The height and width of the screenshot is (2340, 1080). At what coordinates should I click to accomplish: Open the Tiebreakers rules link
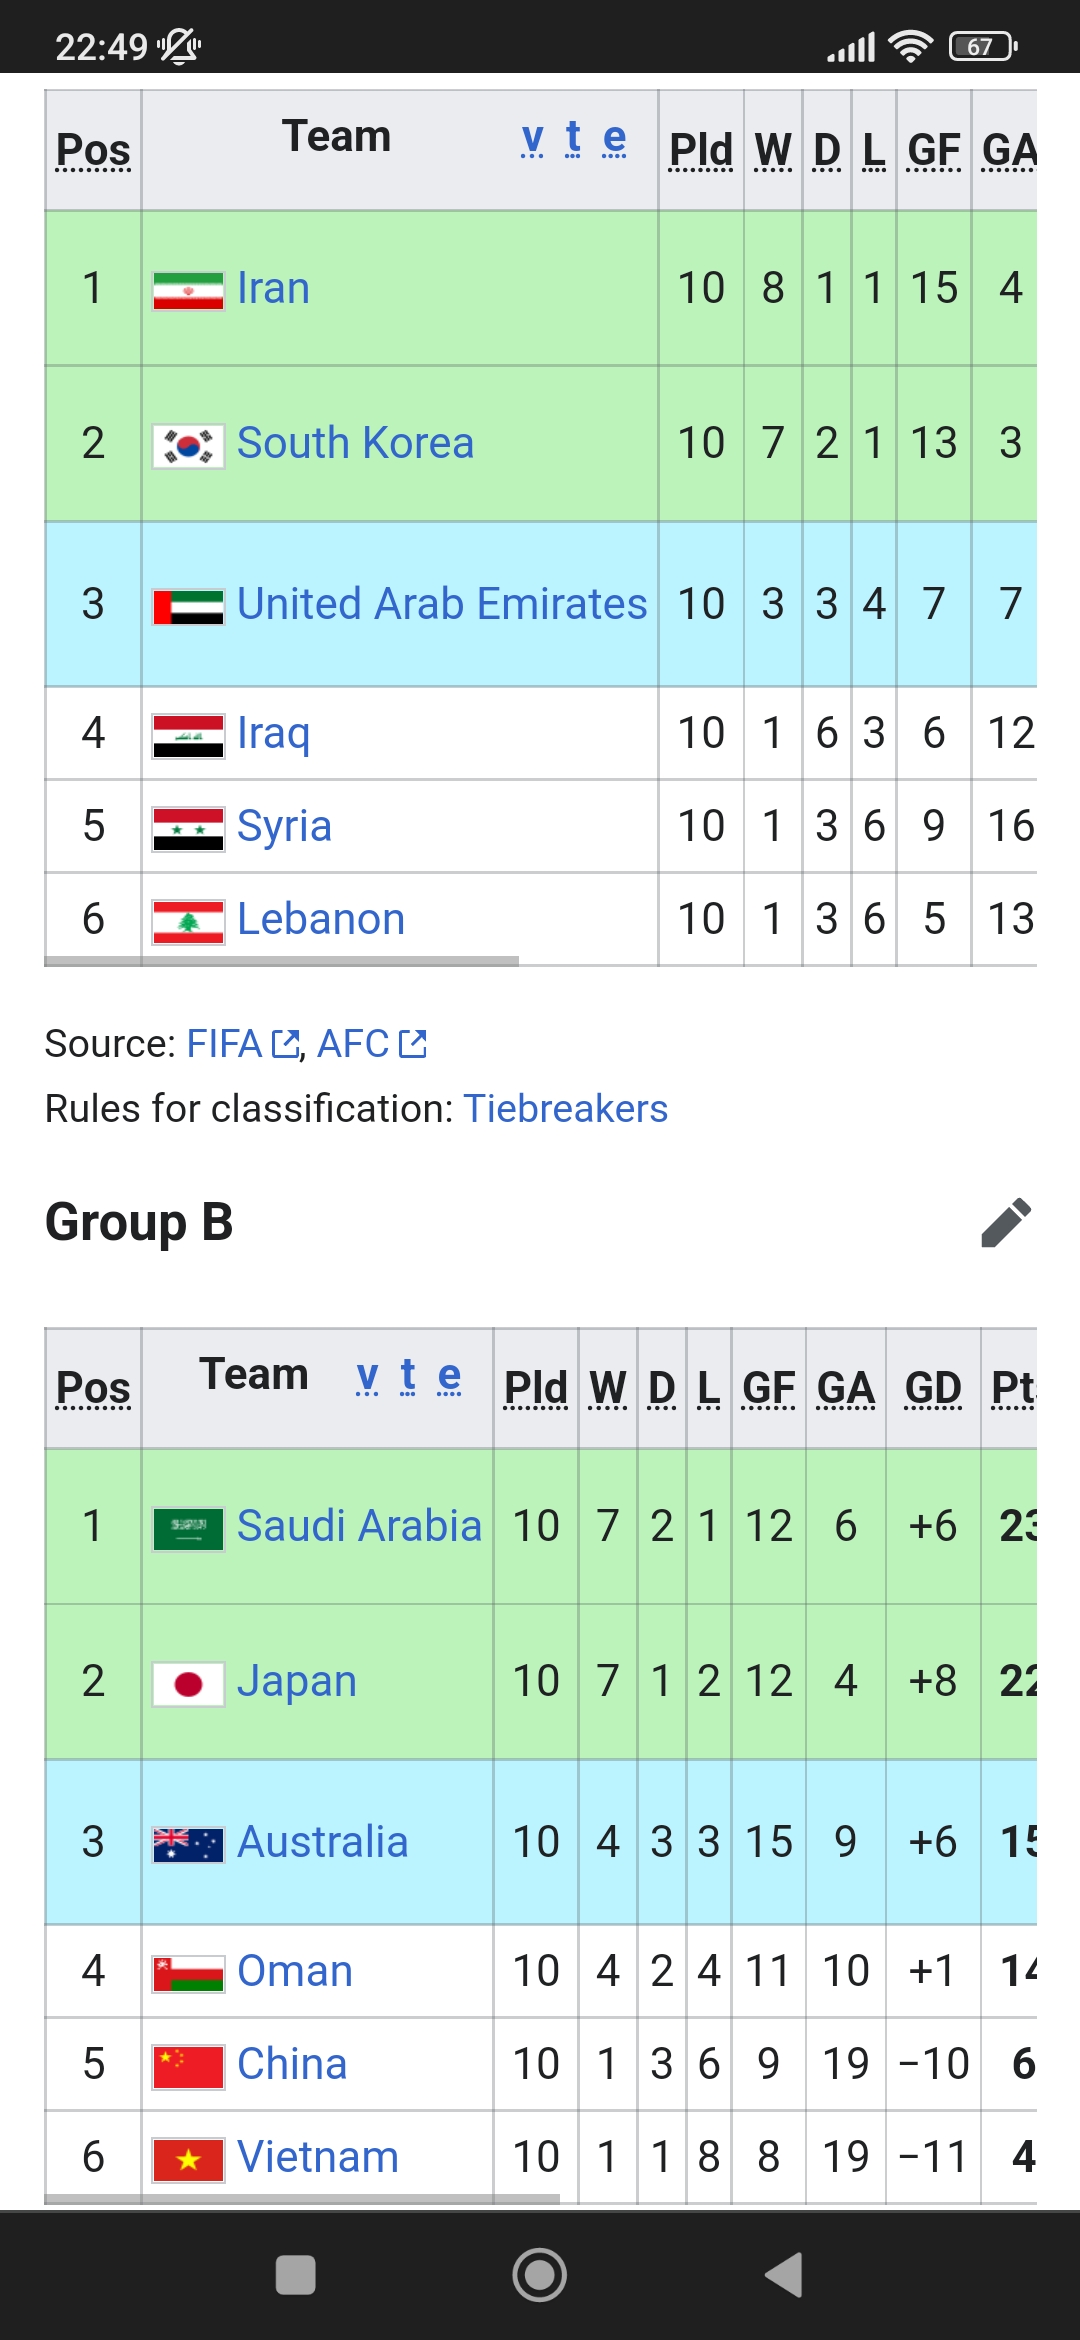tap(566, 1109)
